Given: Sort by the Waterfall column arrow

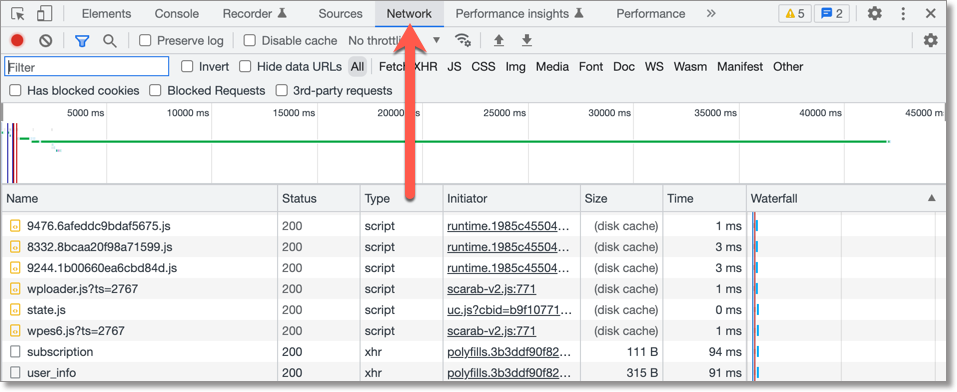Looking at the screenshot, I should click(931, 198).
